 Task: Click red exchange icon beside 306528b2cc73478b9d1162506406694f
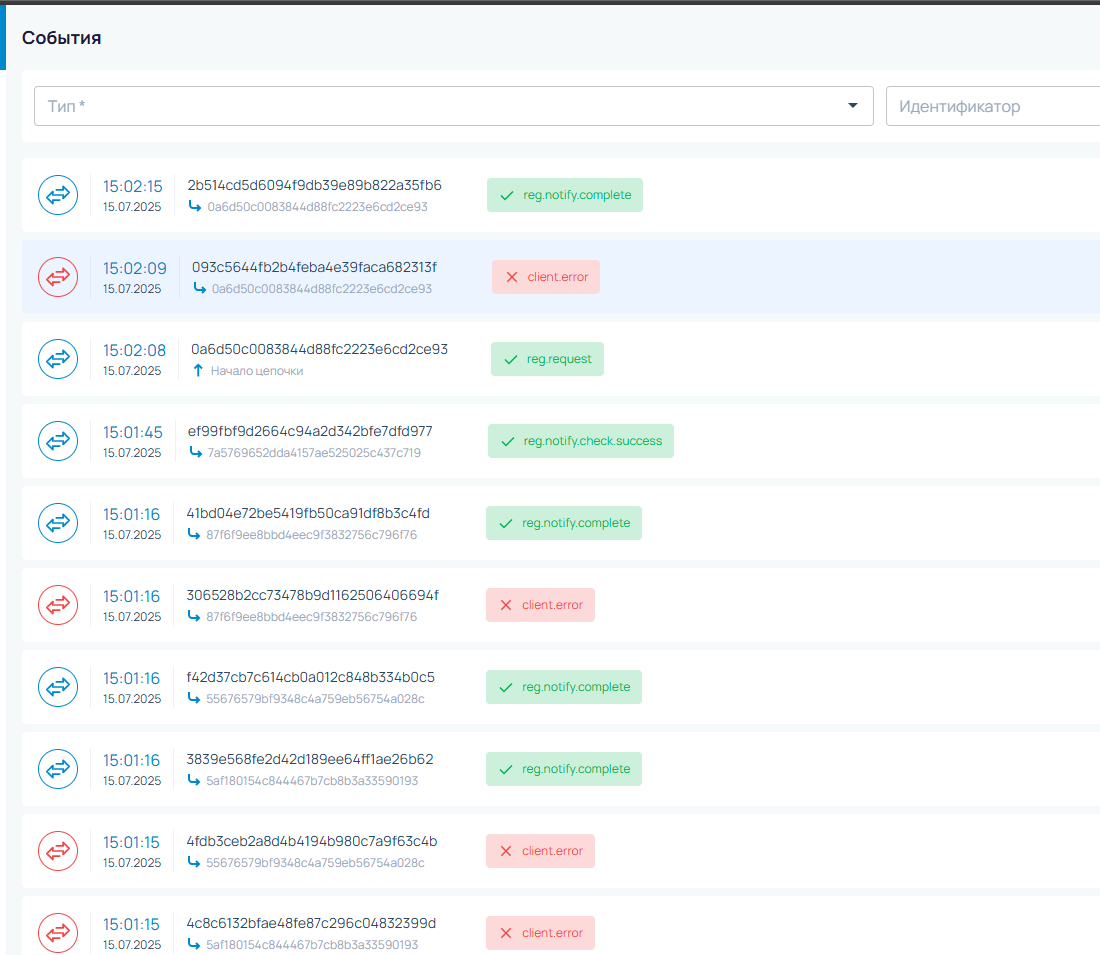58,605
